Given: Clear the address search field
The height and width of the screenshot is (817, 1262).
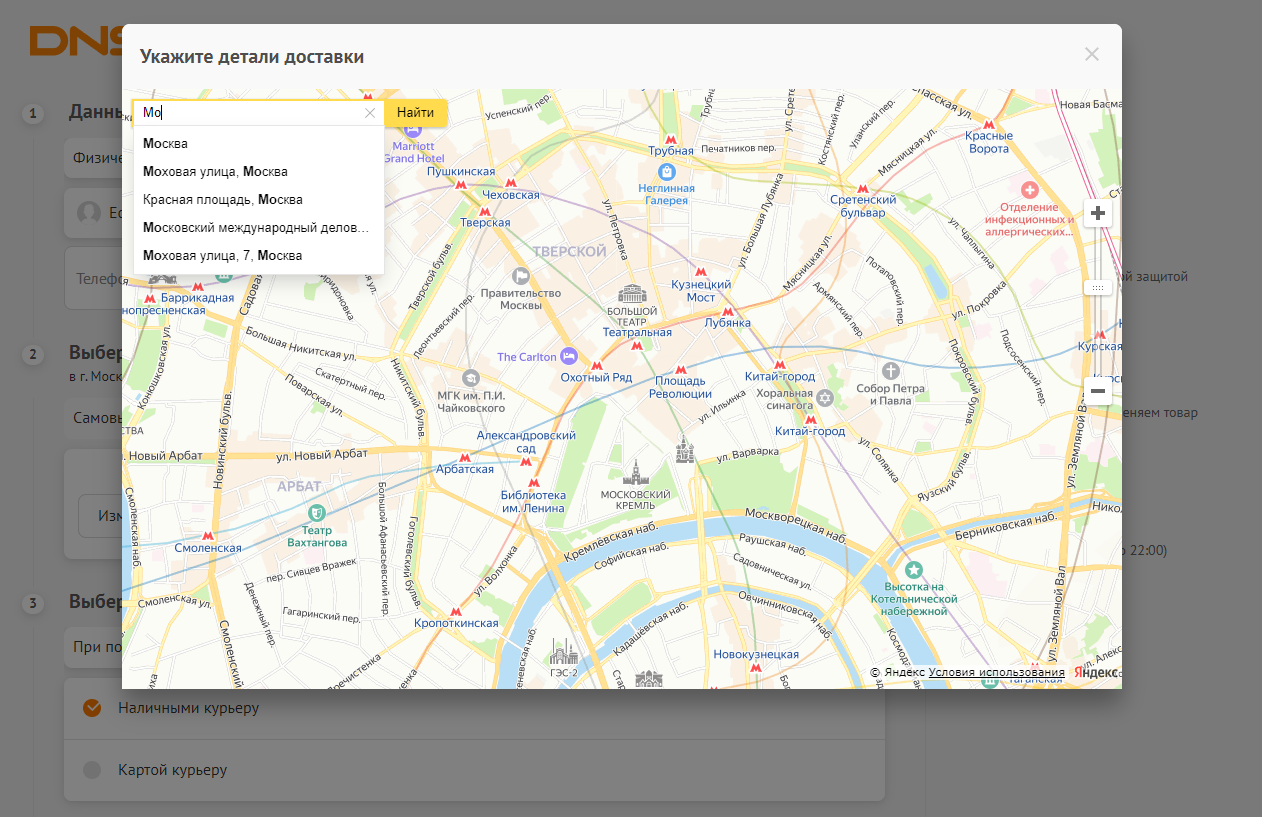Looking at the screenshot, I should [x=369, y=113].
